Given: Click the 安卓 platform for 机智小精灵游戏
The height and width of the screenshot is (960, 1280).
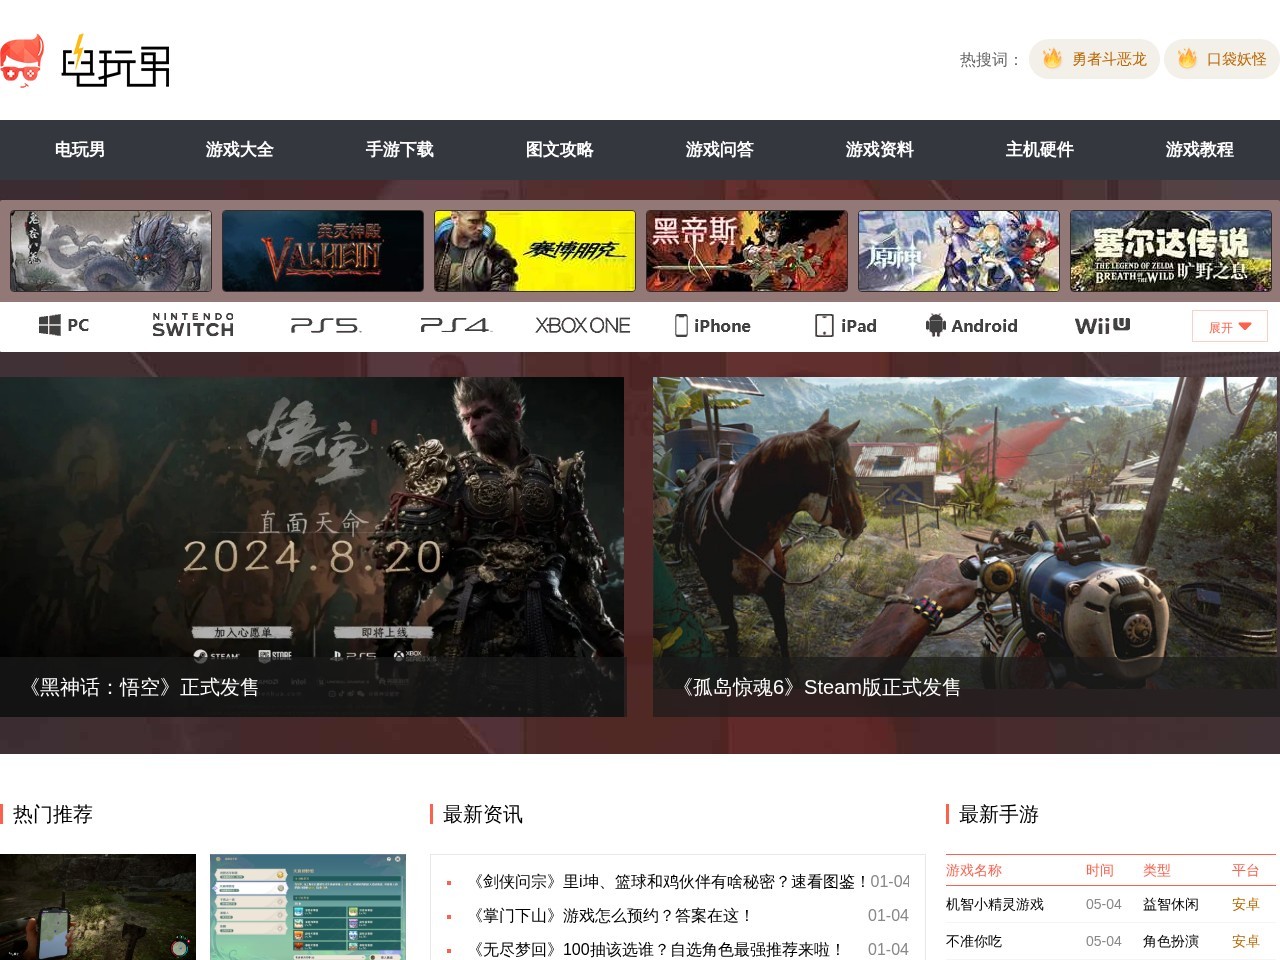Looking at the screenshot, I should point(1246,905).
